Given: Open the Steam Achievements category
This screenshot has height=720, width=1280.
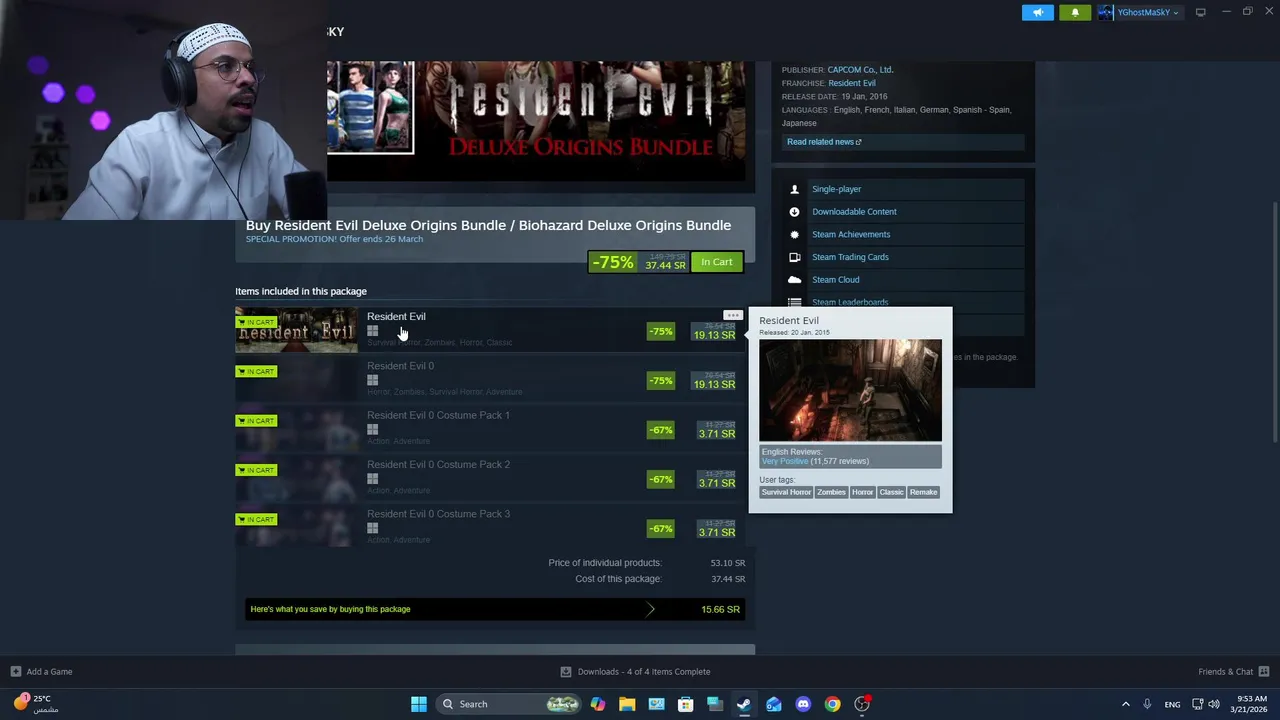Looking at the screenshot, I should (851, 234).
